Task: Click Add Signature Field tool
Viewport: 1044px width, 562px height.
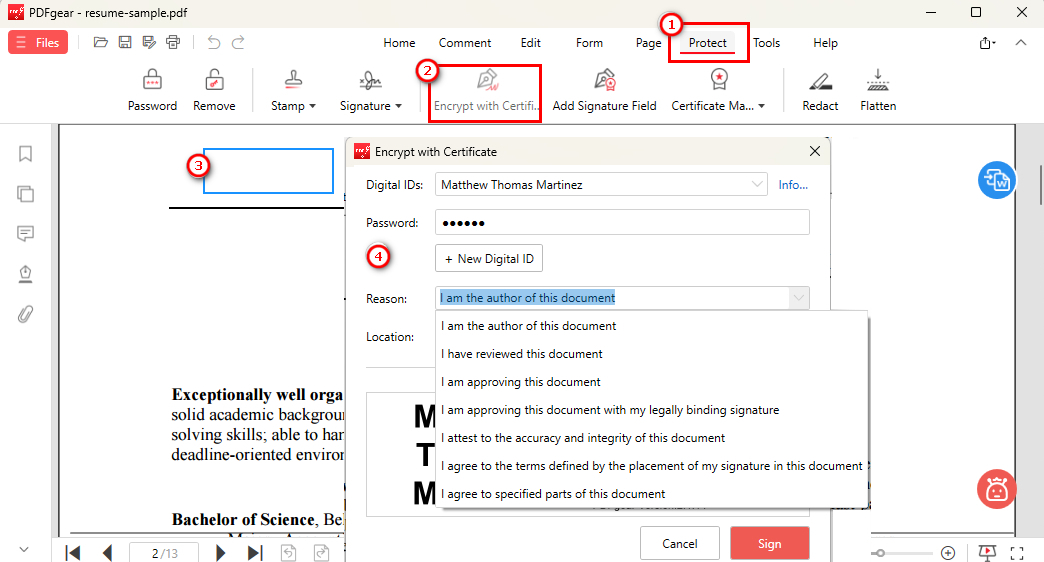Action: (x=605, y=90)
